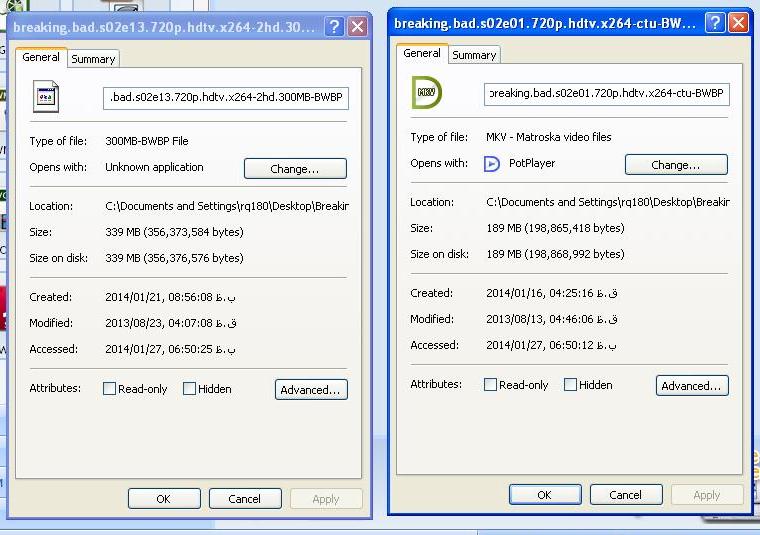Click the generic file icon in s02e13 dialog
Image resolution: width=760 pixels, height=535 pixels.
(46, 96)
